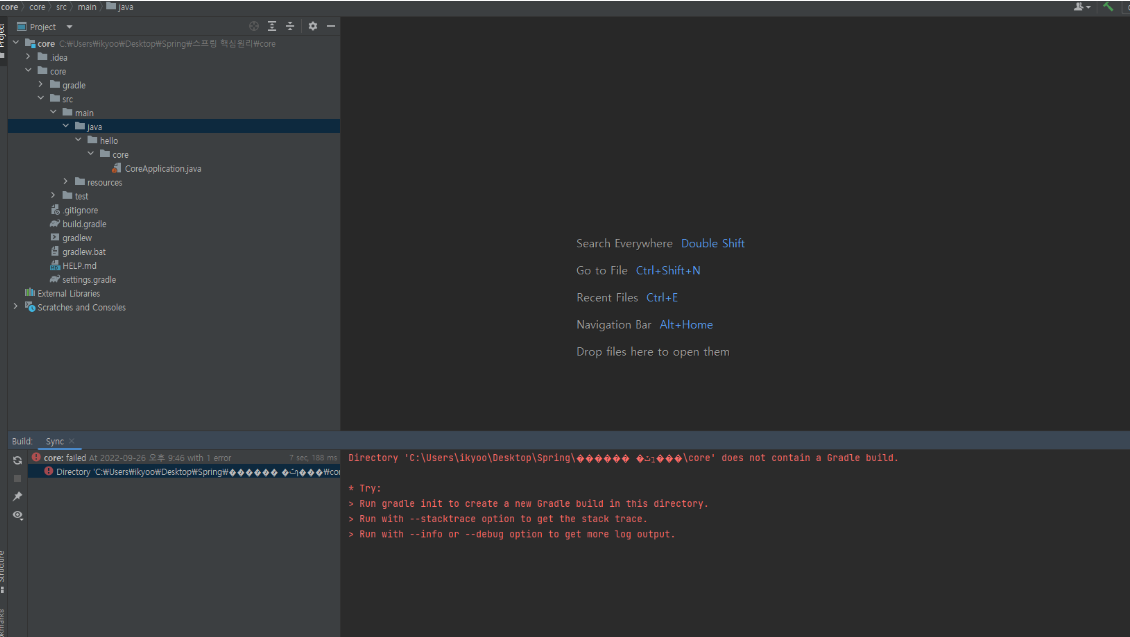Click the 'does not contain a Gradle build' error line
Viewport: 1130px width, 637px height.
point(623,458)
